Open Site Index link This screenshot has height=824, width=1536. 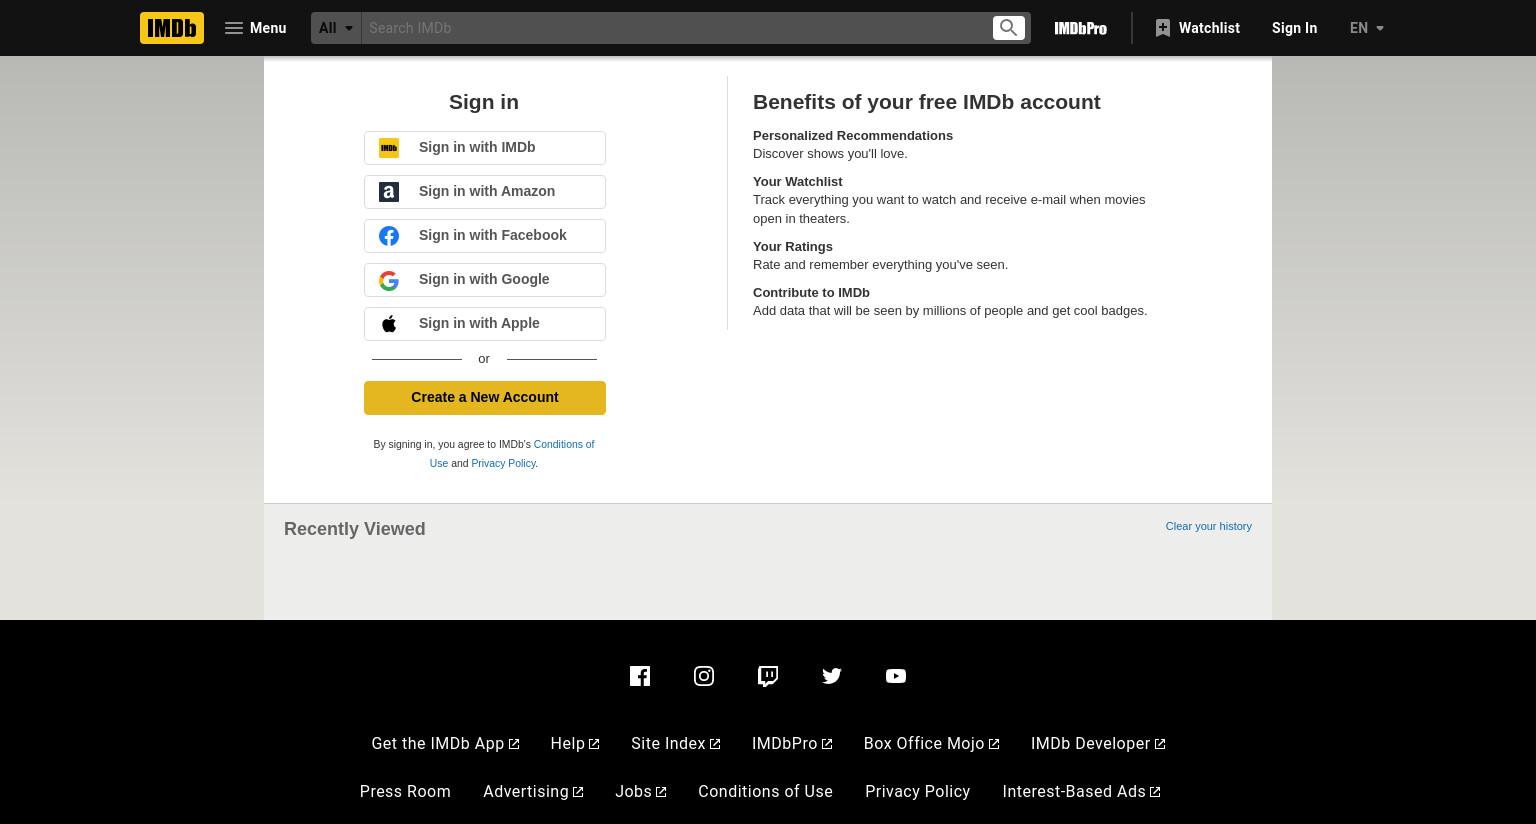tap(676, 744)
